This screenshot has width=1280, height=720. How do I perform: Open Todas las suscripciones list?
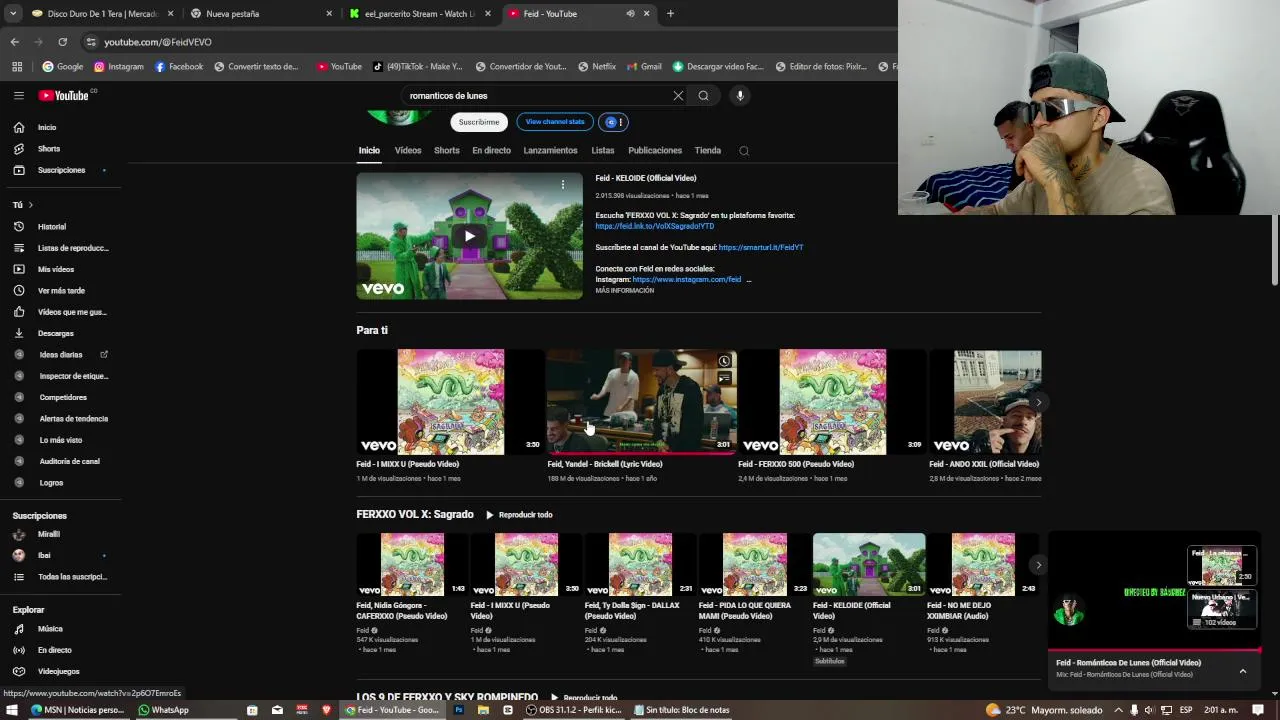[72, 577]
